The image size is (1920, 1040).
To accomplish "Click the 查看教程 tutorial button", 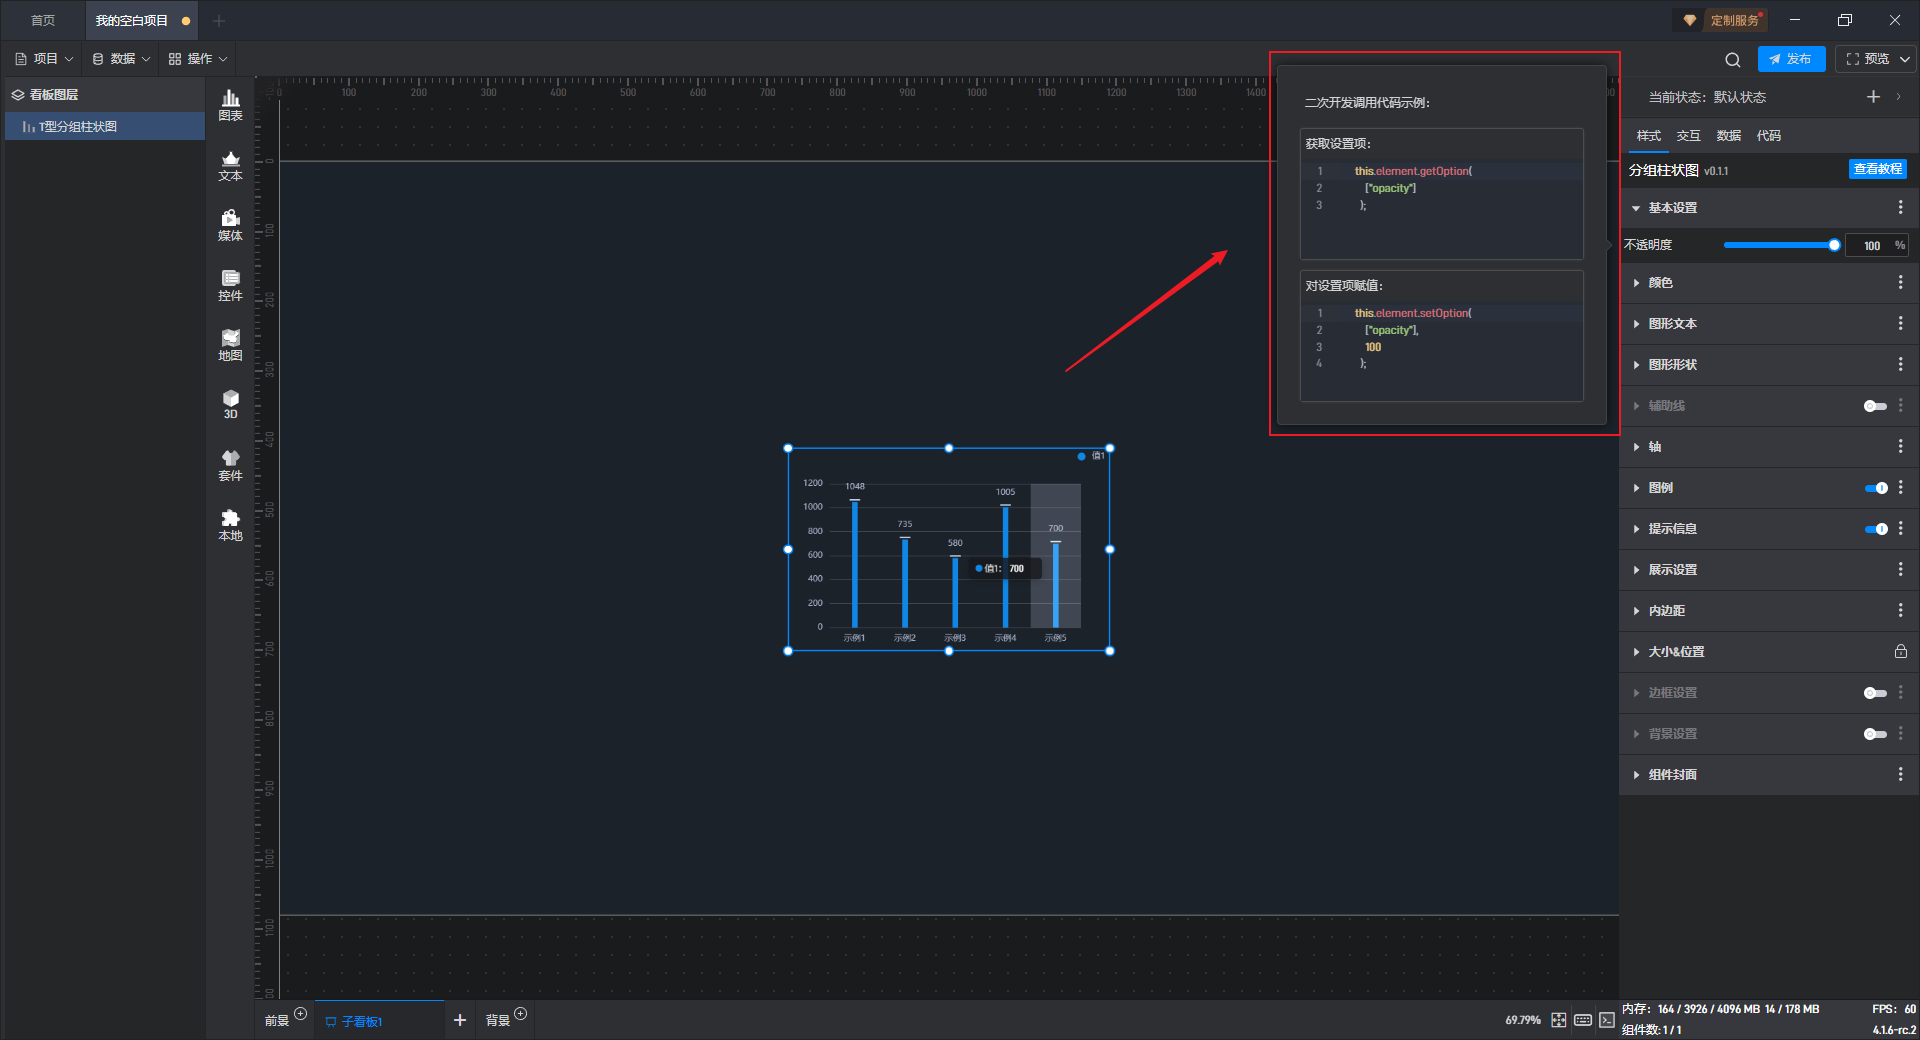I will 1877,169.
